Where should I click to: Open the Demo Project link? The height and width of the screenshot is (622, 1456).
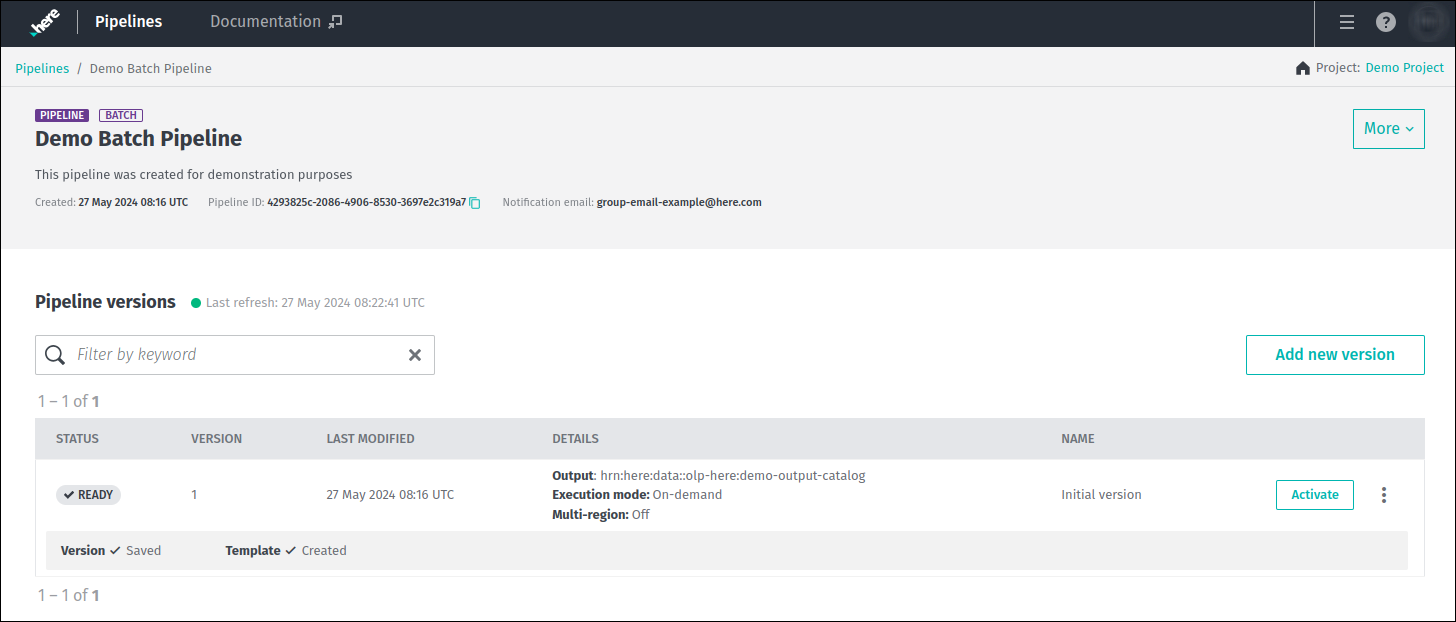(x=1405, y=68)
